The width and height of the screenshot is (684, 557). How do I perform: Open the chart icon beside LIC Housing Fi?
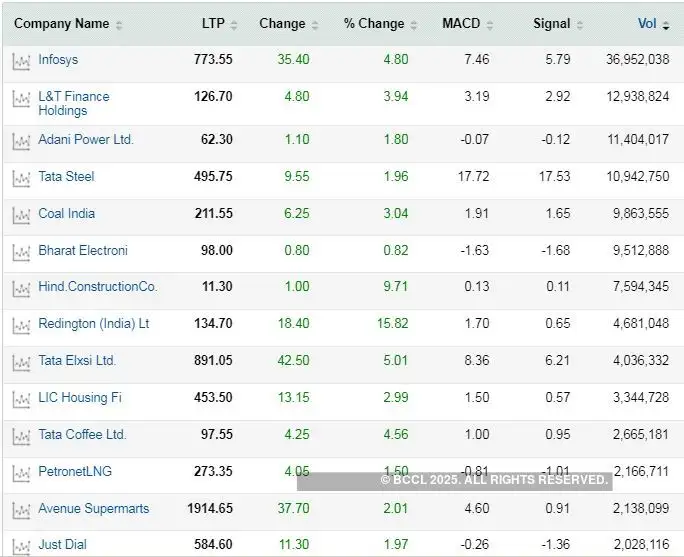[x=21, y=400]
